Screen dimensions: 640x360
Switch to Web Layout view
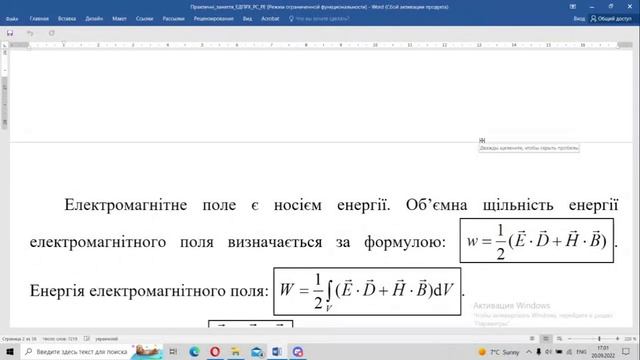[x=559, y=339]
